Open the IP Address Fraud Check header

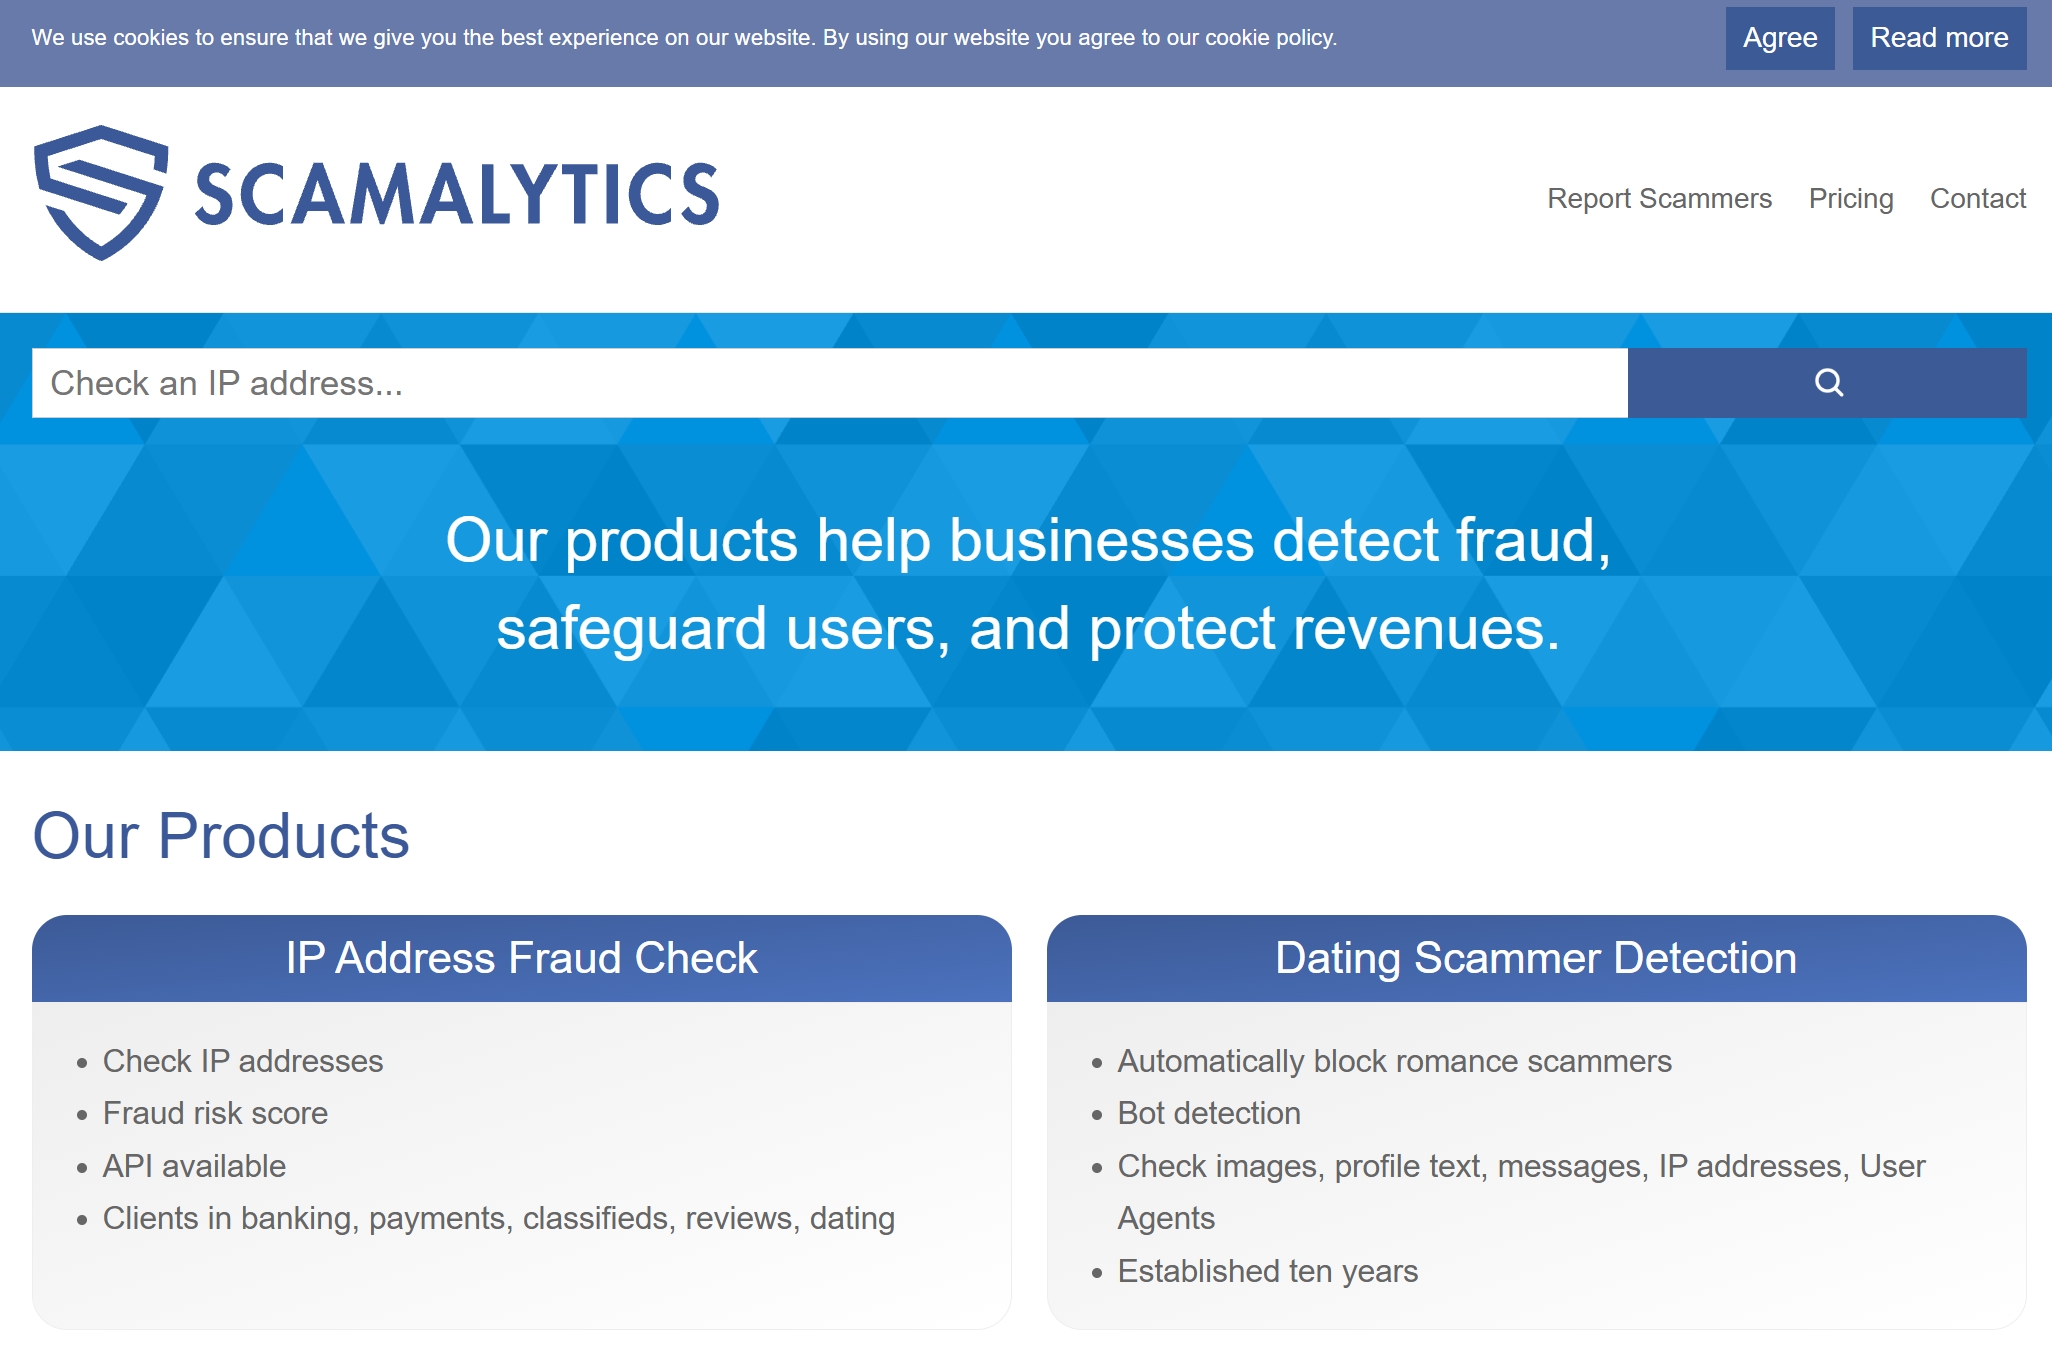point(521,958)
